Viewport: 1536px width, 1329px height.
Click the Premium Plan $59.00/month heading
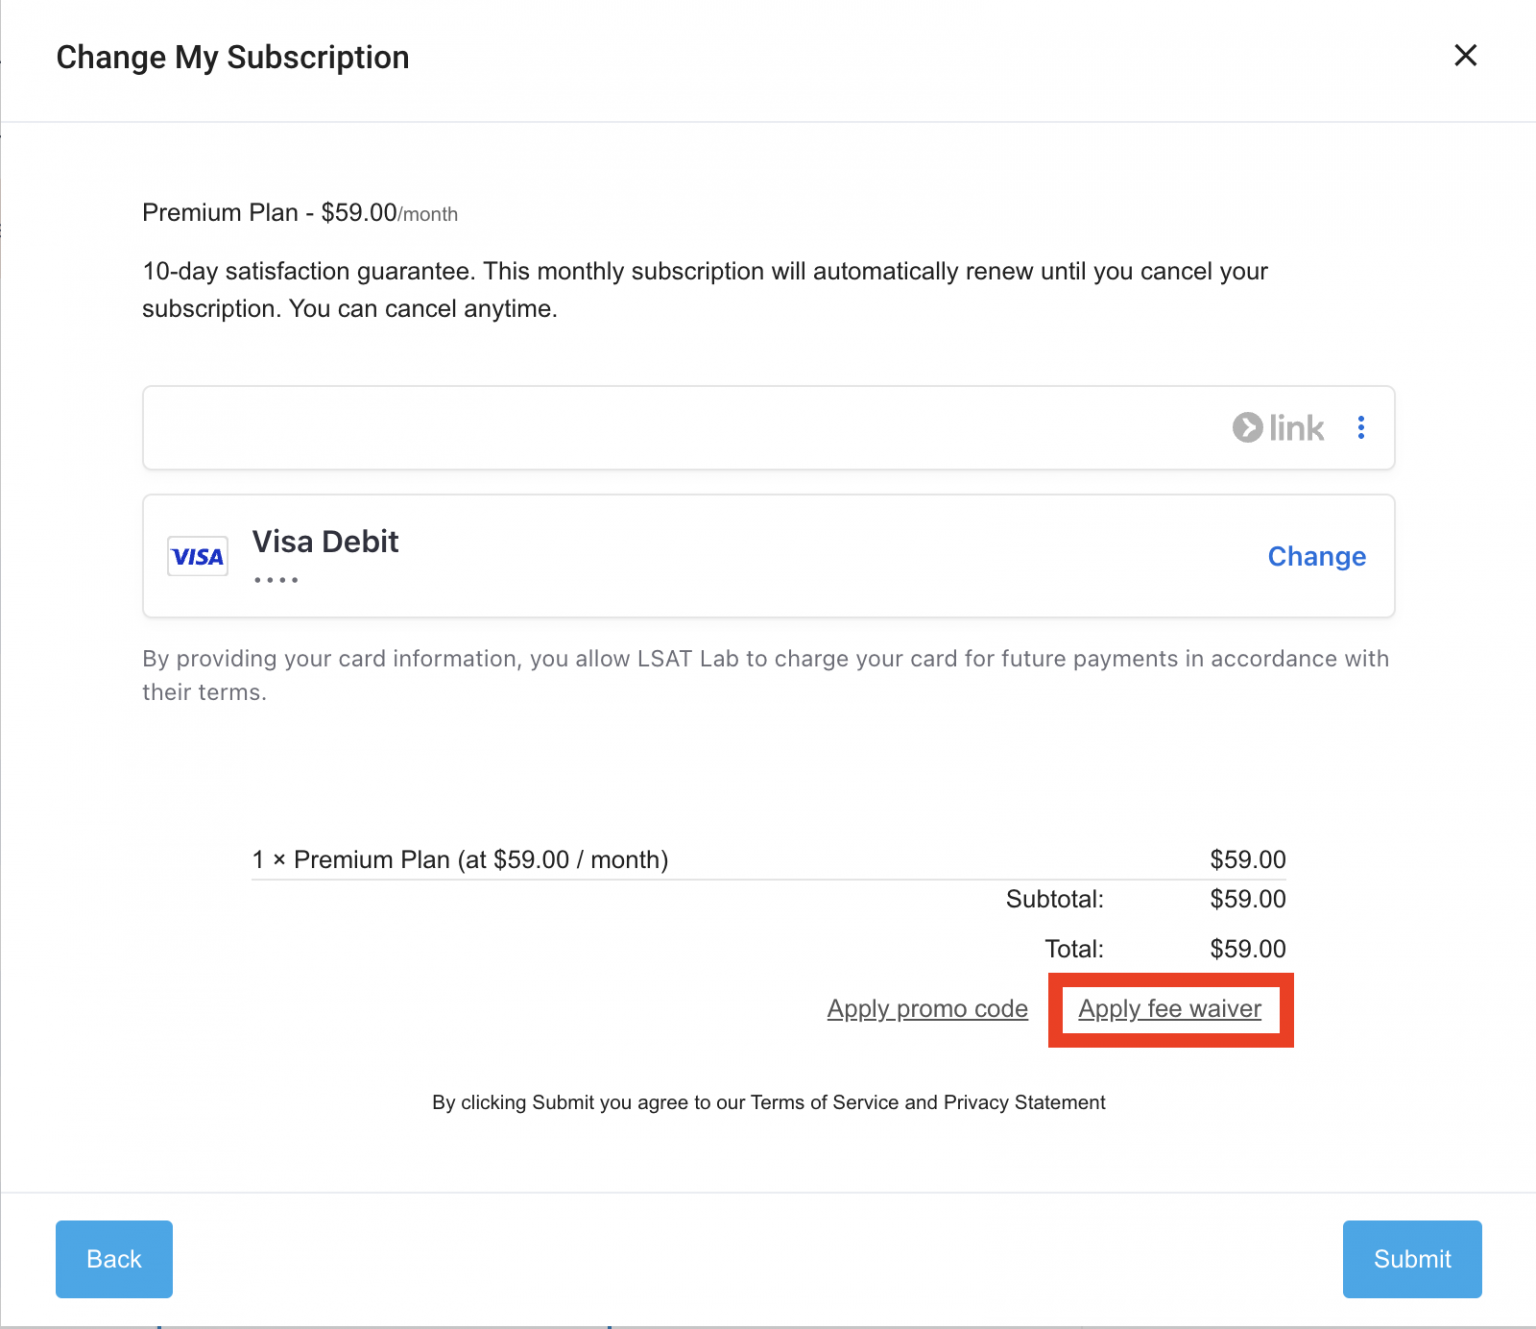click(x=300, y=213)
